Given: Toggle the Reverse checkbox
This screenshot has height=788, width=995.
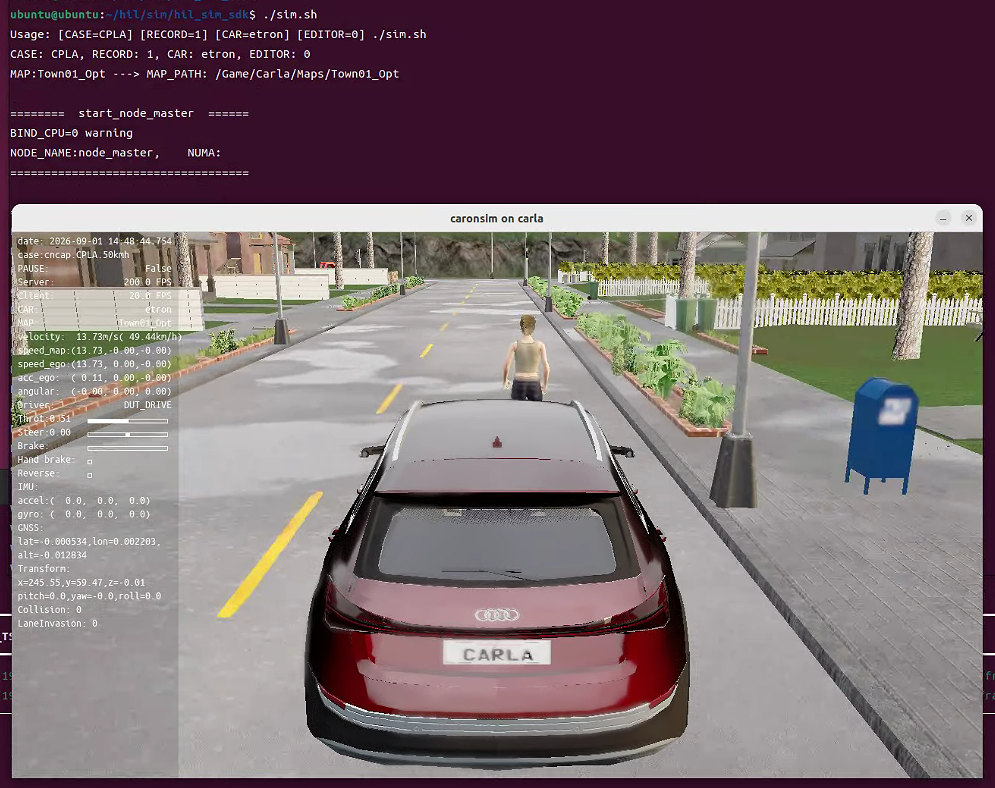Looking at the screenshot, I should pyautogui.click(x=89, y=475).
